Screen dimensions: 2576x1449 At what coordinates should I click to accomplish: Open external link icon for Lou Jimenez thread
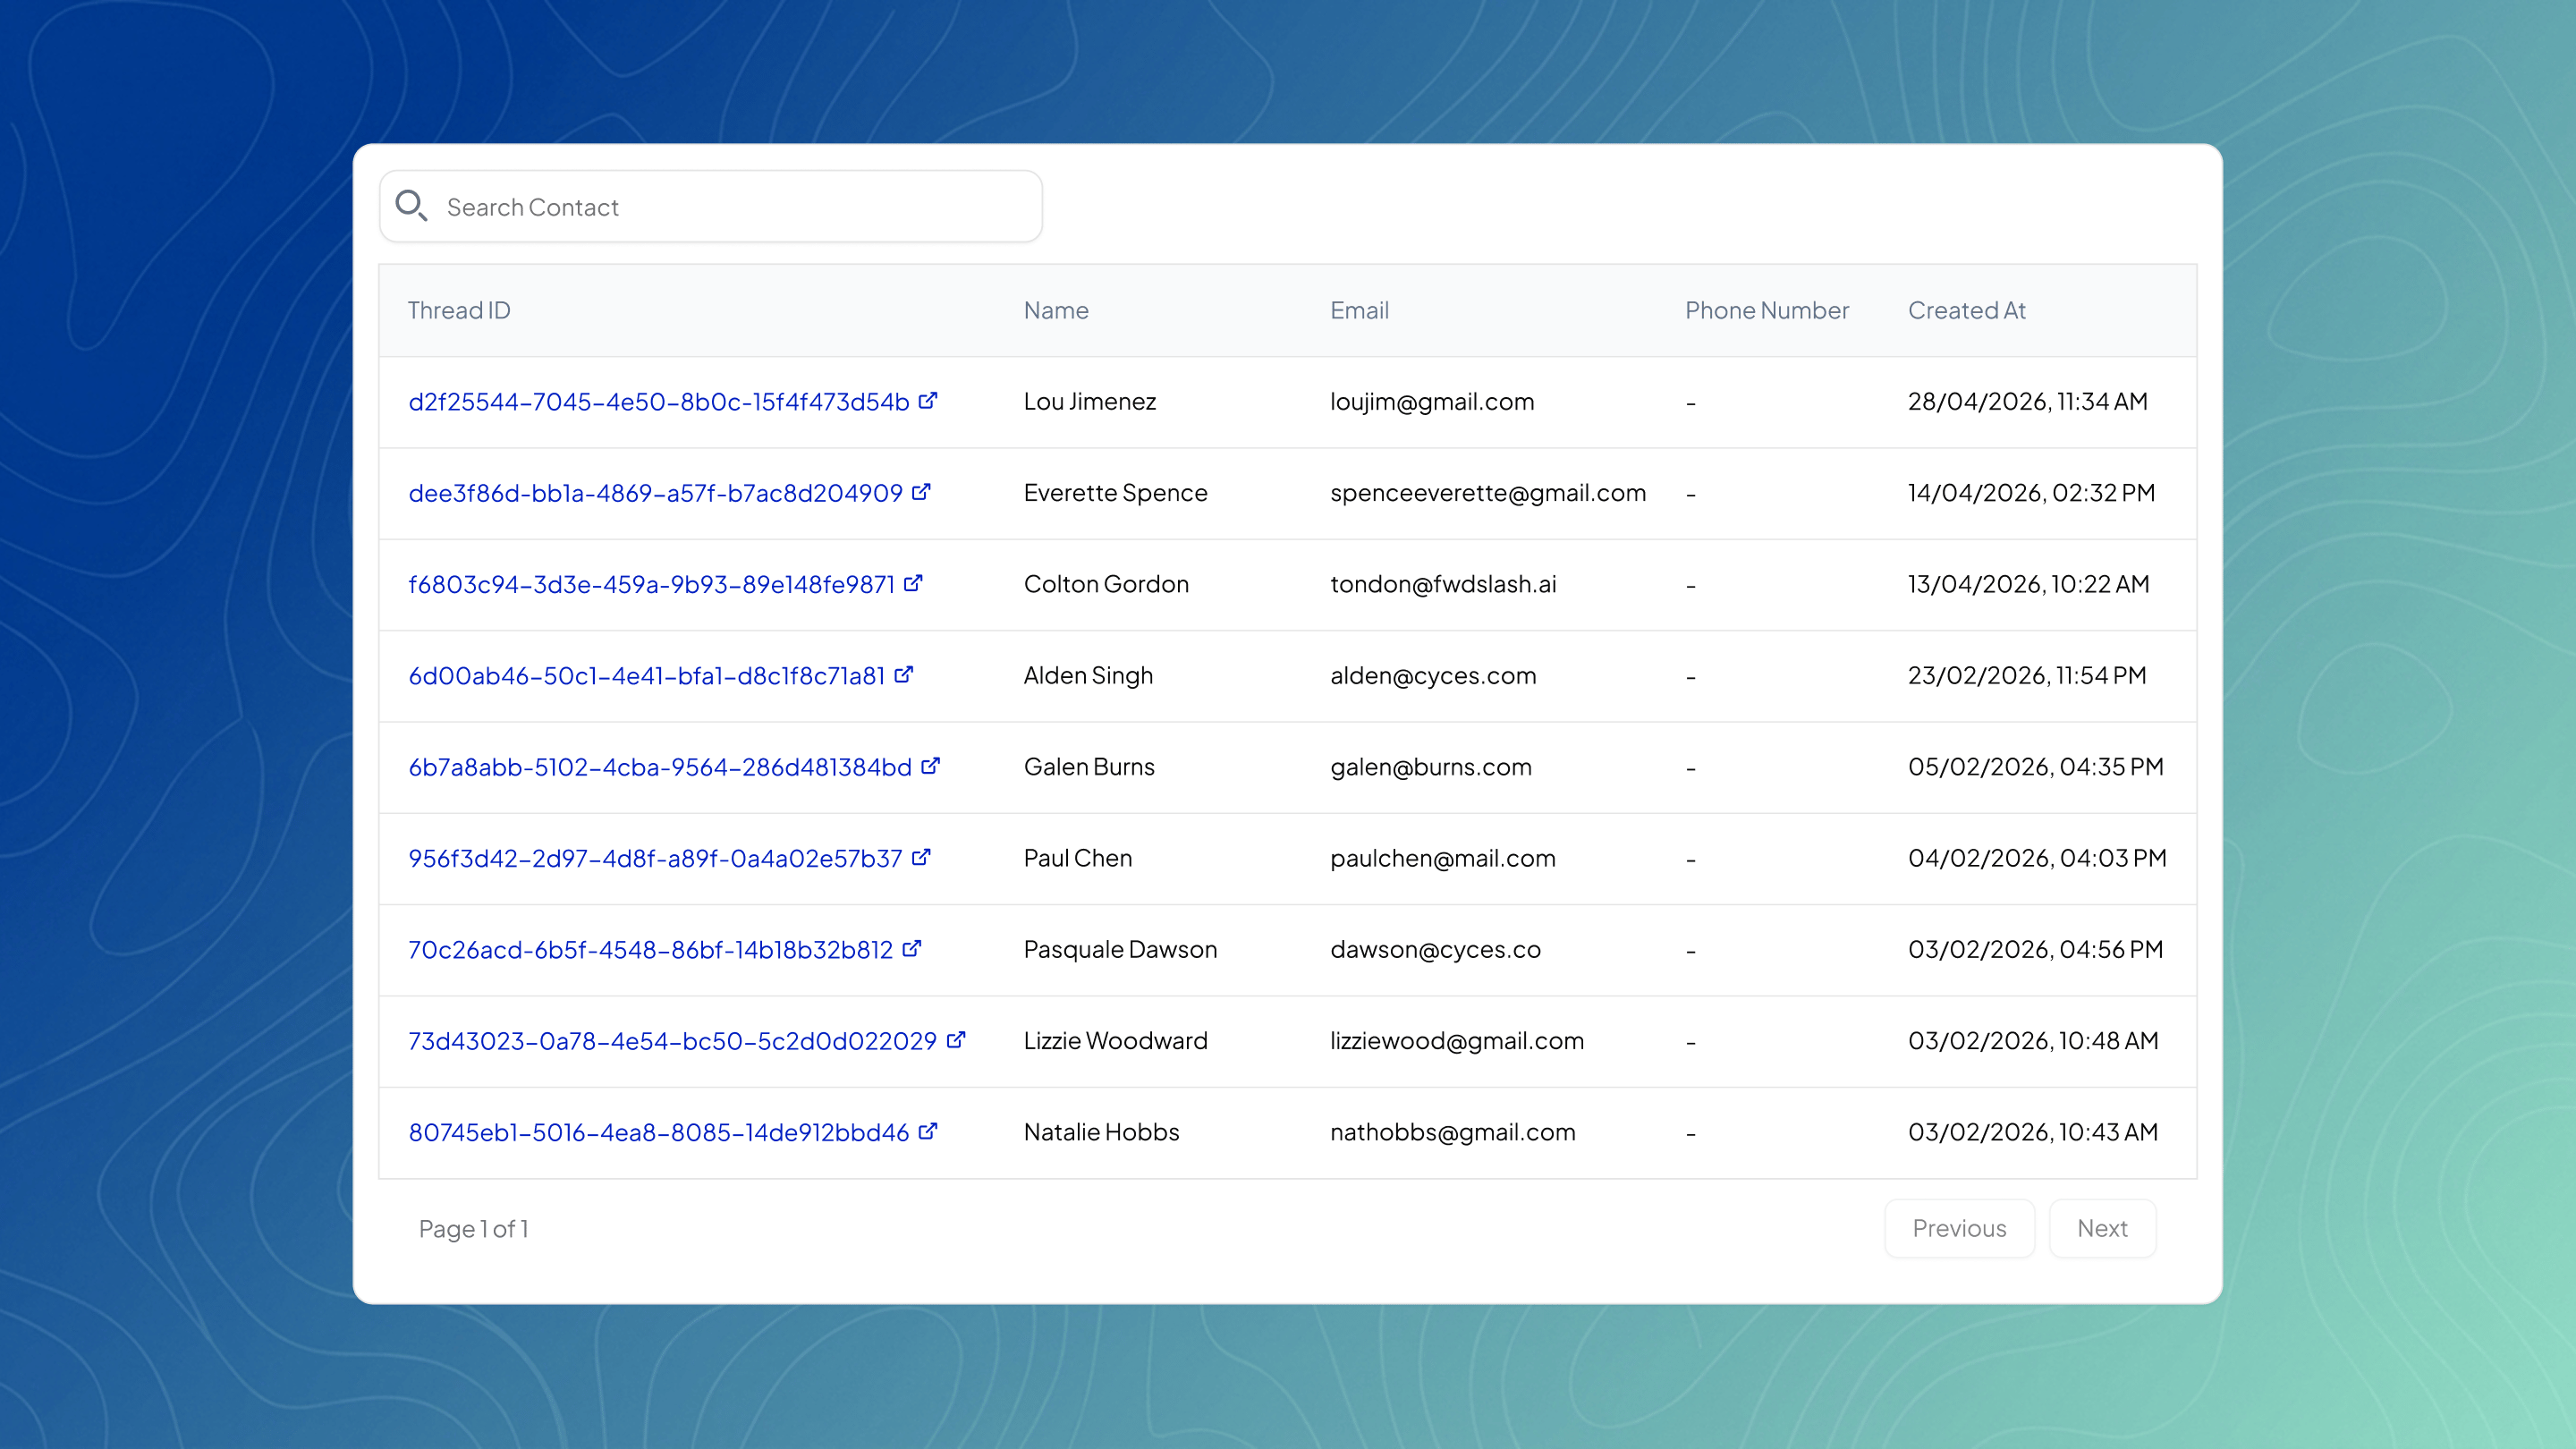[928, 400]
